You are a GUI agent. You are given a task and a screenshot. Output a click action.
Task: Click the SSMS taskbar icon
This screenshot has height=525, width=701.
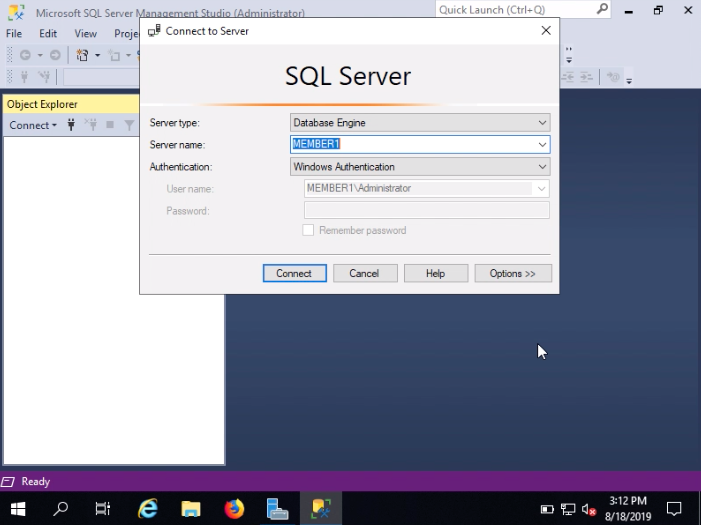click(x=321, y=508)
